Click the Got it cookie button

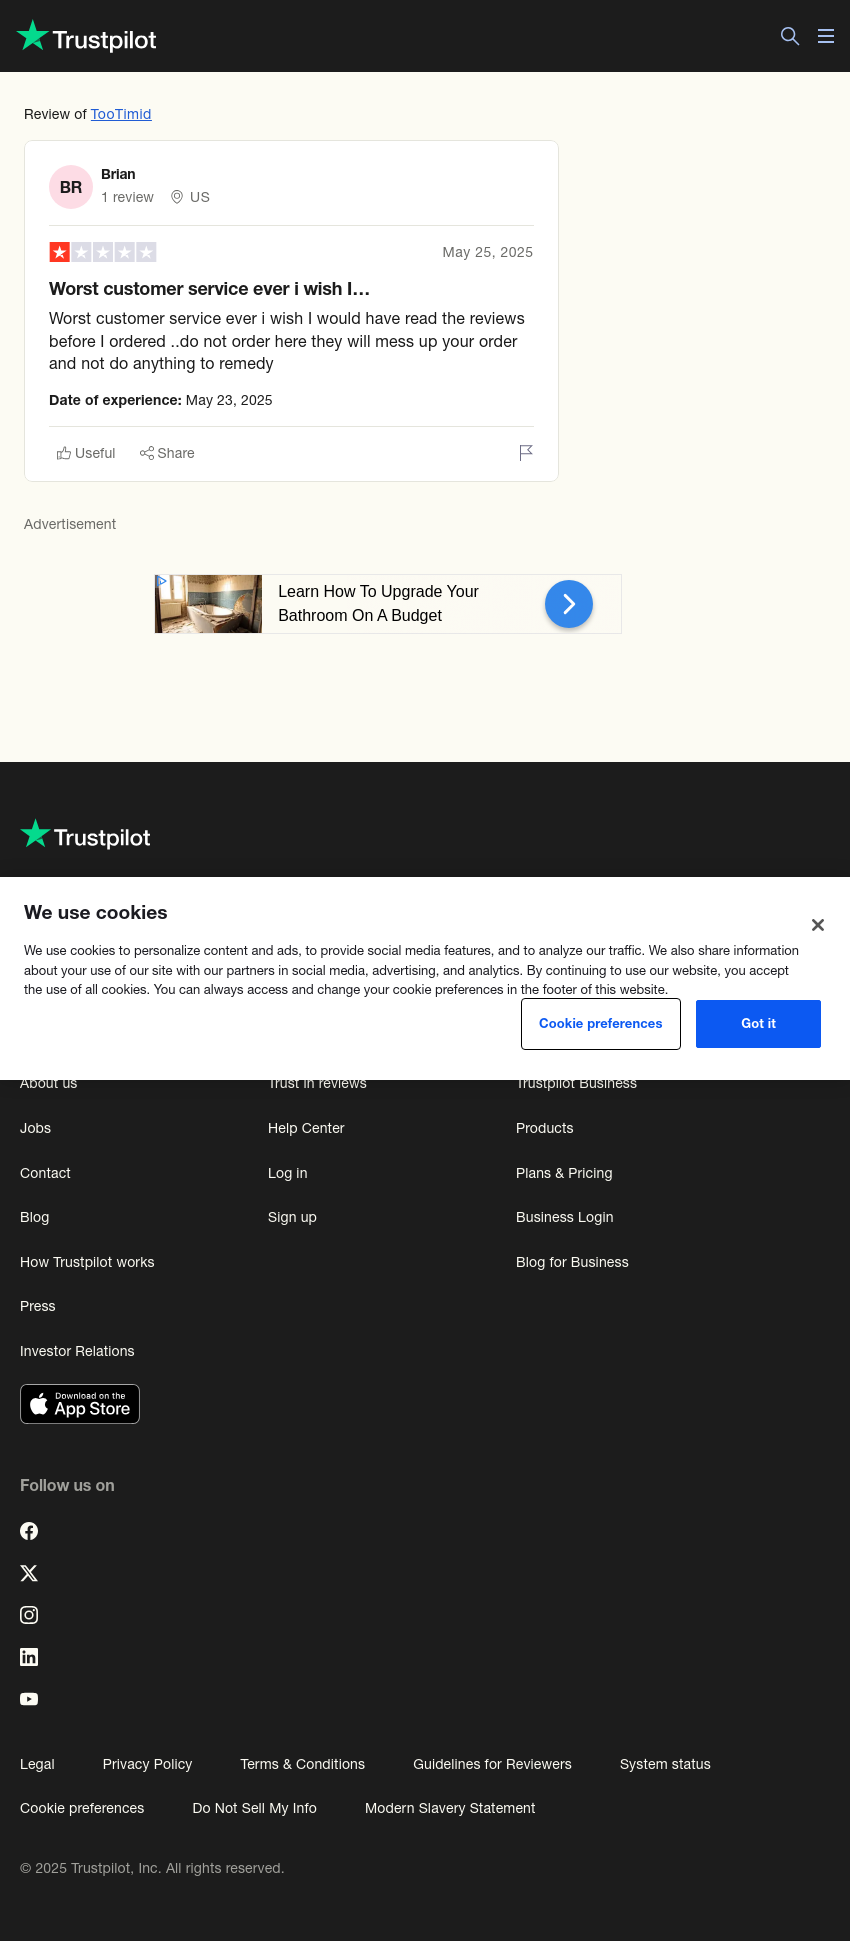[x=758, y=1024]
